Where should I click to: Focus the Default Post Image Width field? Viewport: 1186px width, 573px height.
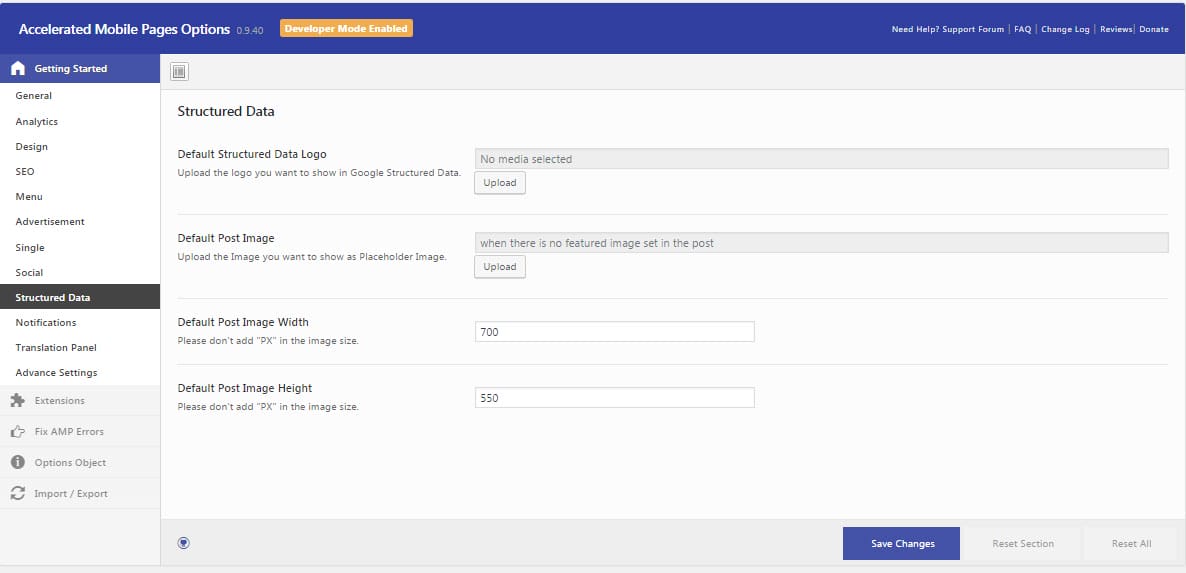614,332
